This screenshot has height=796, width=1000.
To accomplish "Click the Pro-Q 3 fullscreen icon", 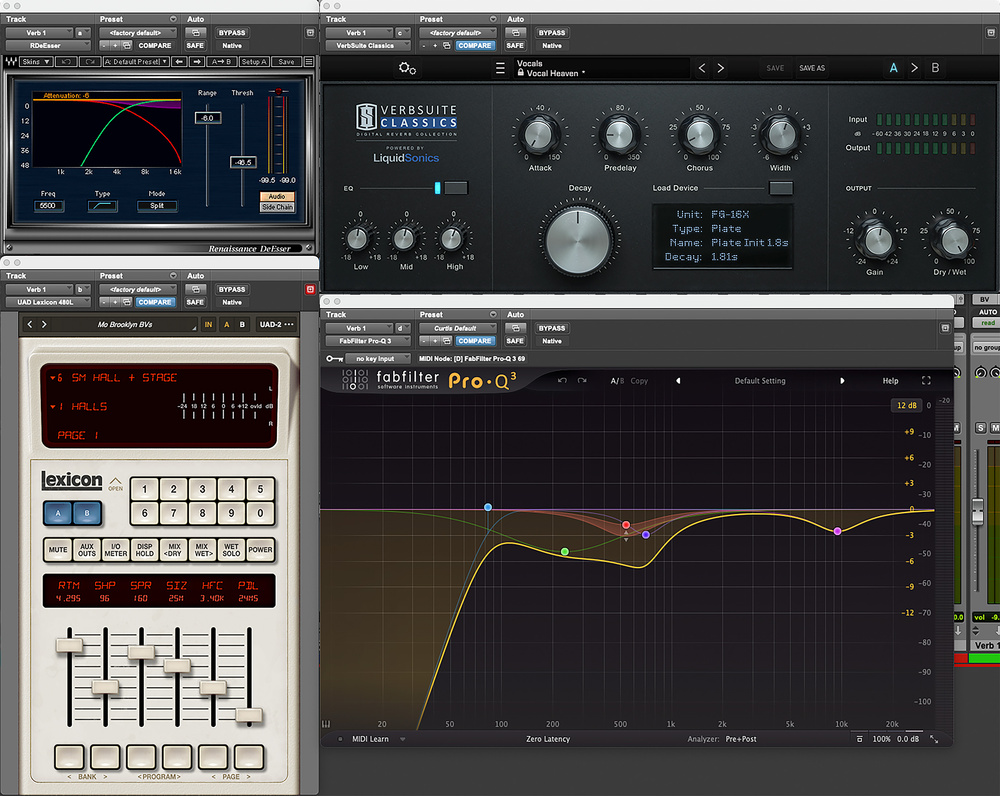I will (926, 381).
